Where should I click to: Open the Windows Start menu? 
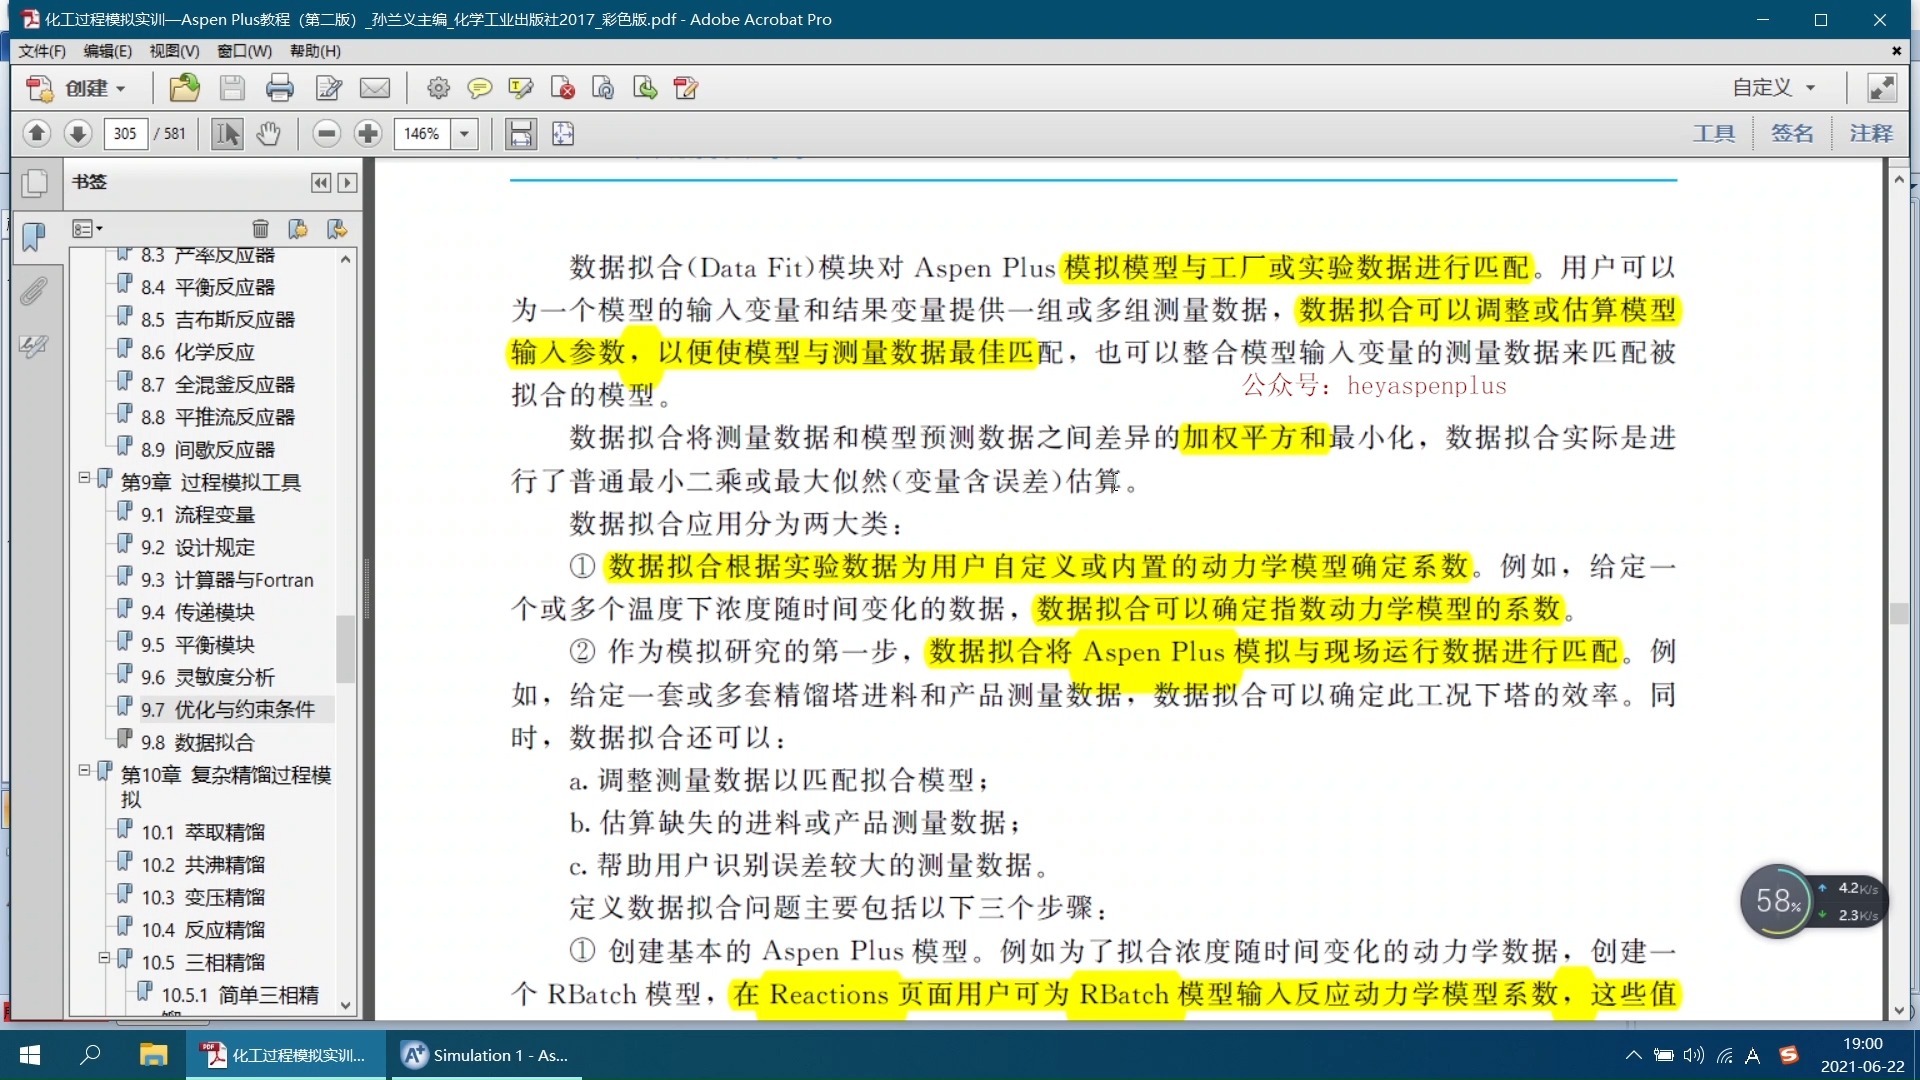click(30, 1055)
